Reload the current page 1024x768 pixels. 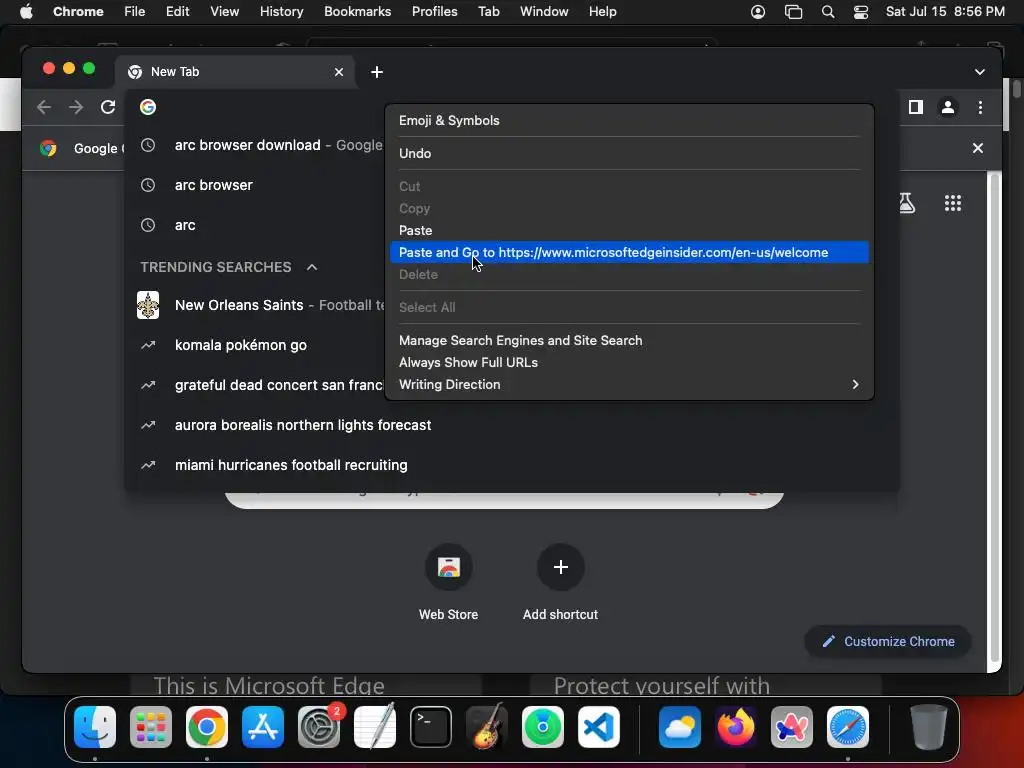108,107
